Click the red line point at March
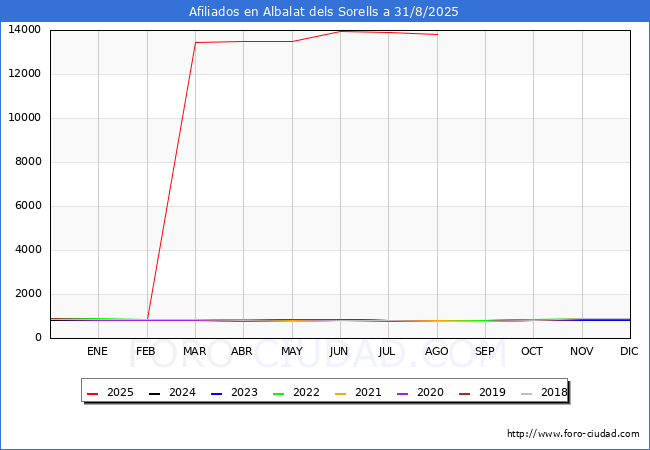The width and height of the screenshot is (650, 450). click(x=195, y=43)
